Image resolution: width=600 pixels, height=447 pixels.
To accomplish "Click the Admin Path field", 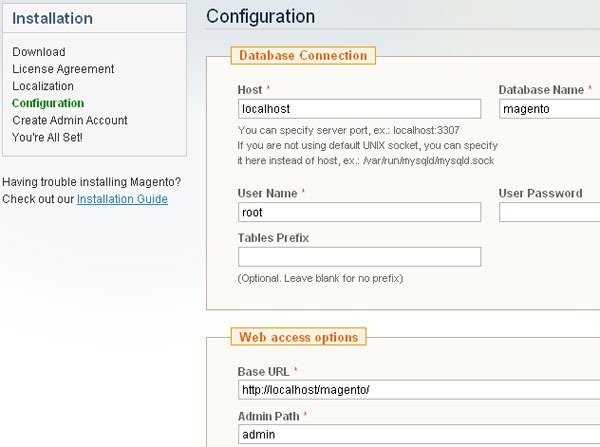I will pyautogui.click(x=419, y=434).
